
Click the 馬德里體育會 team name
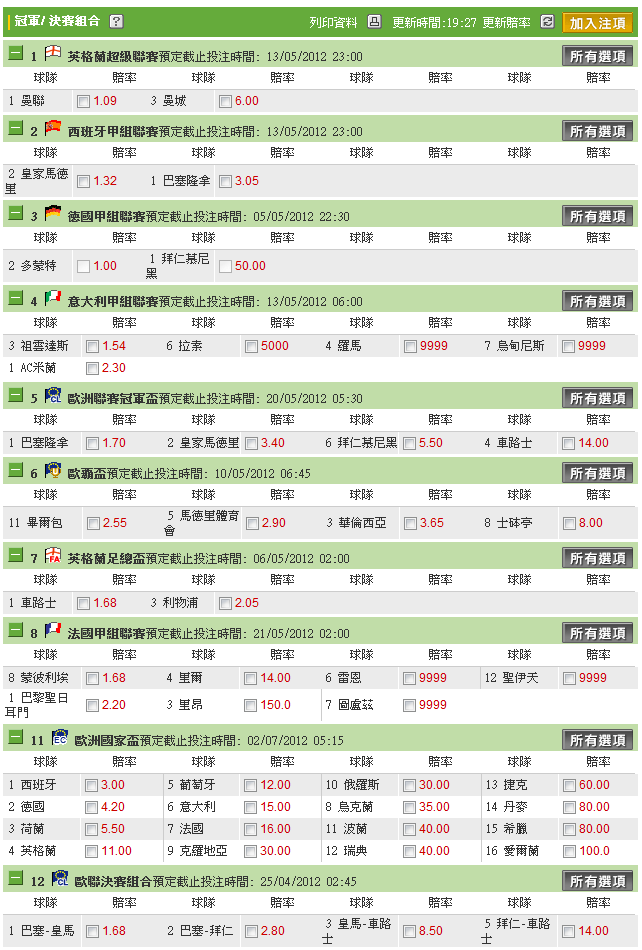tap(202, 523)
